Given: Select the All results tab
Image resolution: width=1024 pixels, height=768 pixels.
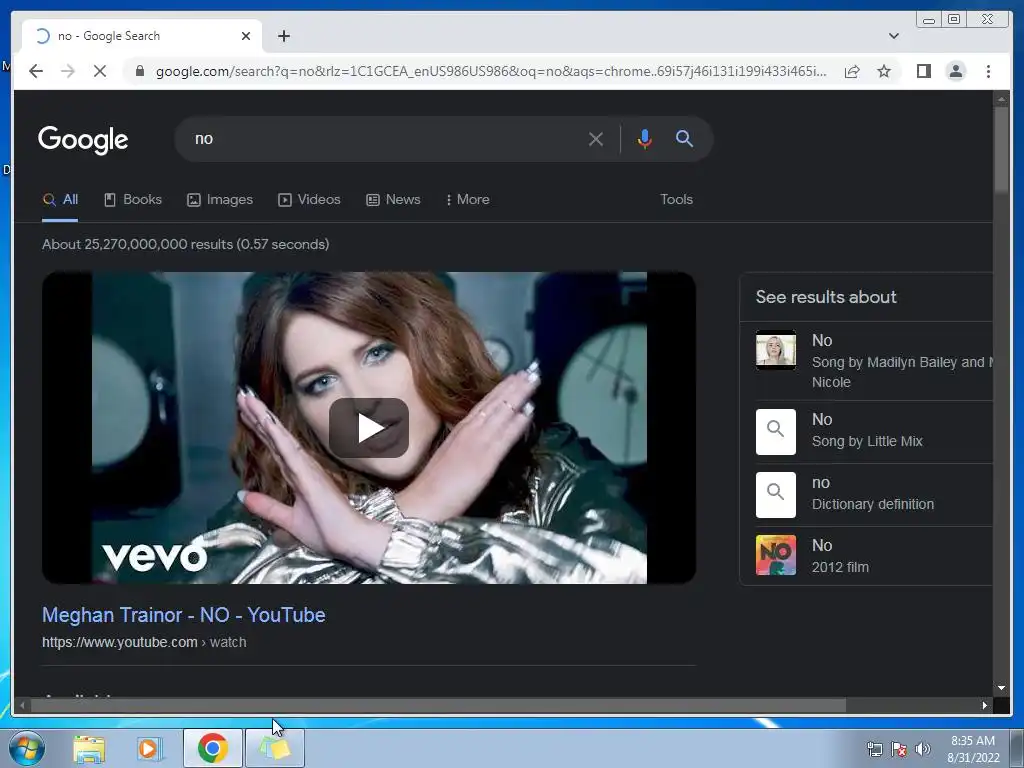Looking at the screenshot, I should coord(60,200).
